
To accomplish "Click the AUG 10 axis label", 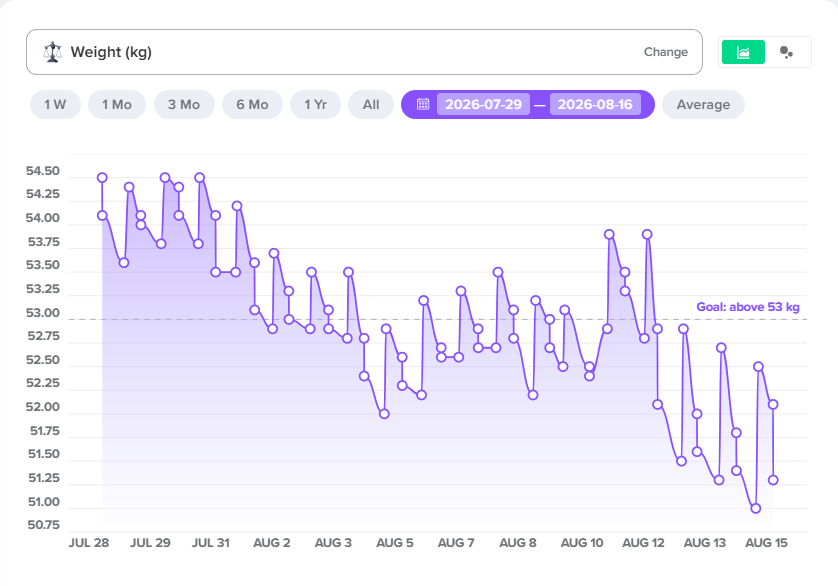I will pos(581,543).
